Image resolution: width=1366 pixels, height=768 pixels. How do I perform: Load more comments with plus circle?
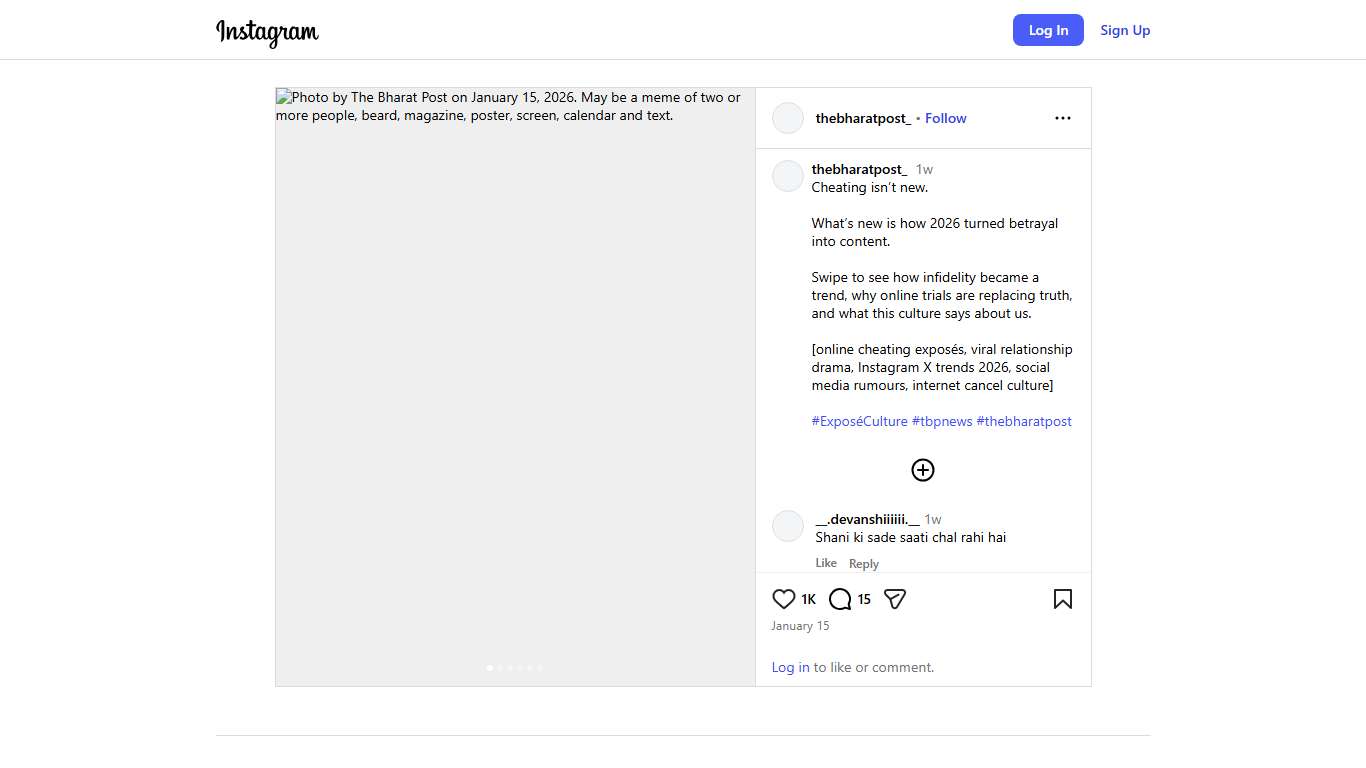pyautogui.click(x=922, y=470)
